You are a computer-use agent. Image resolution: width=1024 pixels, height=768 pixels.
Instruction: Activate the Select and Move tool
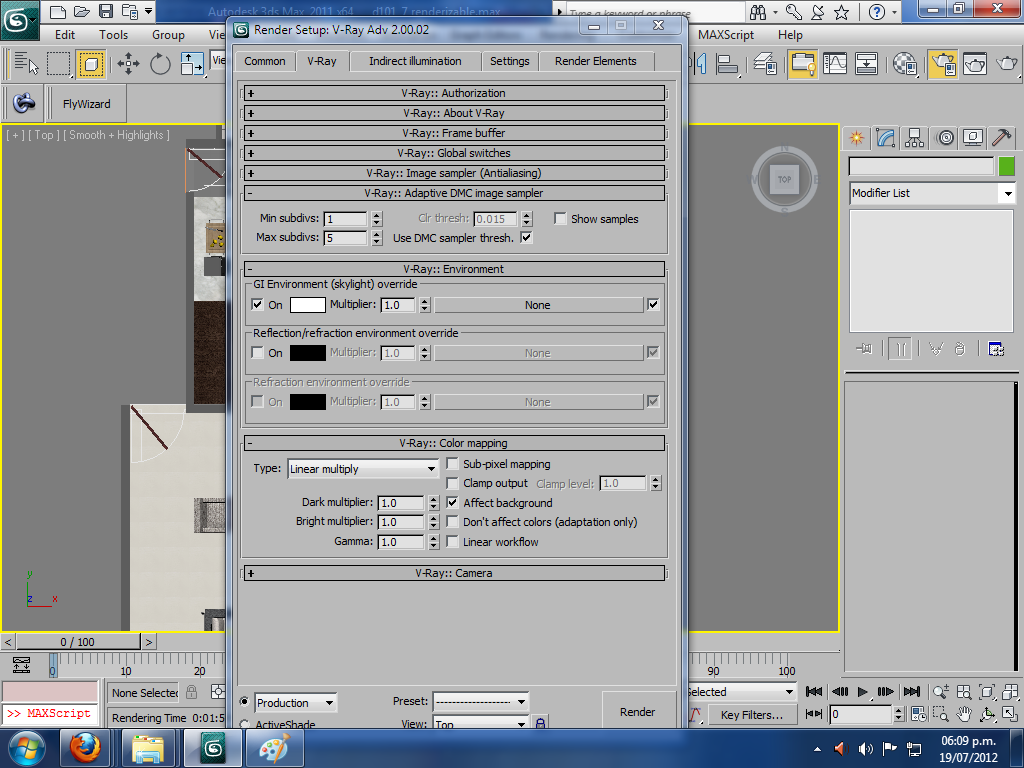click(x=128, y=64)
